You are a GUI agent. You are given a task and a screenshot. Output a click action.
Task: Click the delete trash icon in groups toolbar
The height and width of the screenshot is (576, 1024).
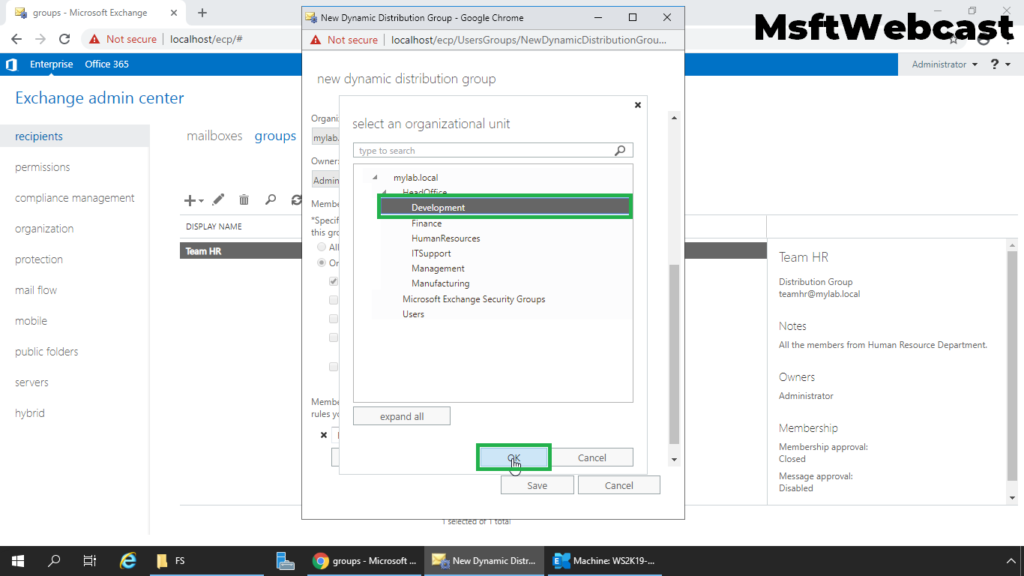click(x=244, y=200)
